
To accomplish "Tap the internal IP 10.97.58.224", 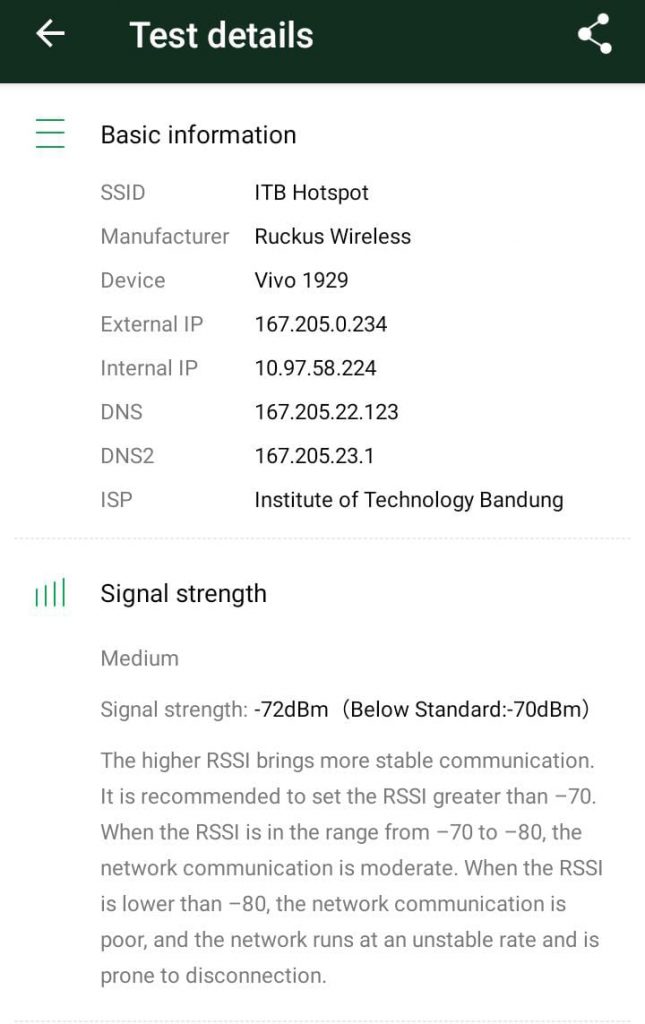I will [315, 368].
